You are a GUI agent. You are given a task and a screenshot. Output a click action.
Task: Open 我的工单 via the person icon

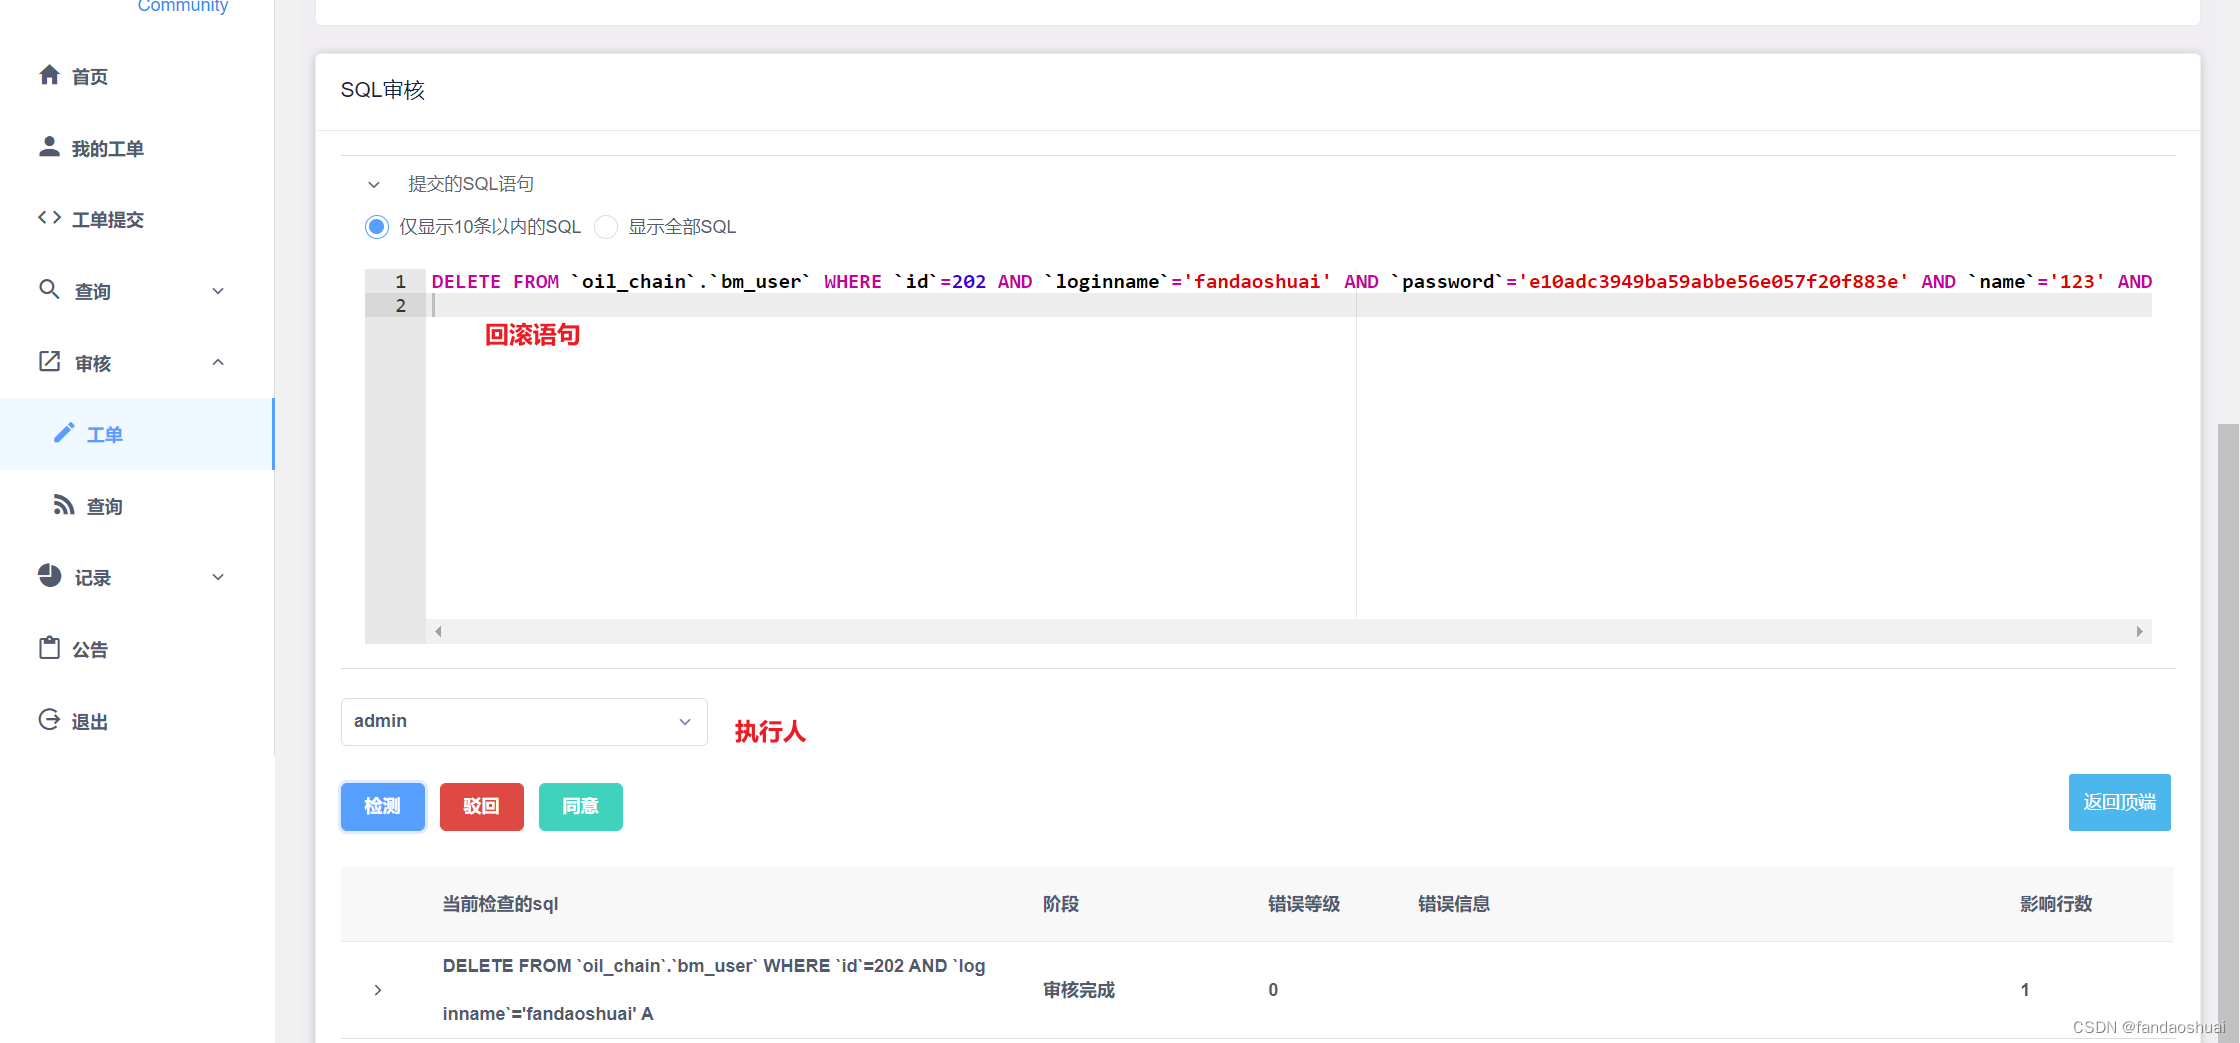pyautogui.click(x=50, y=147)
